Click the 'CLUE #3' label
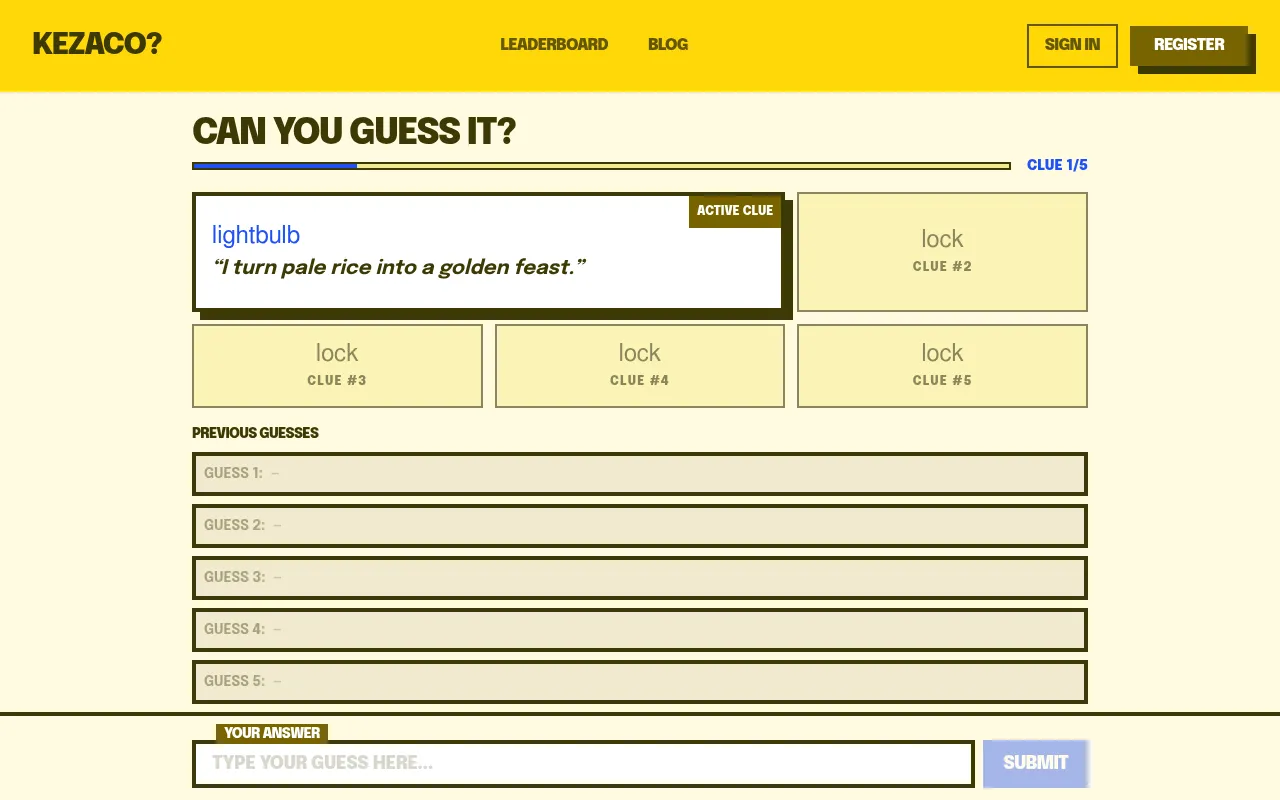The width and height of the screenshot is (1280, 800). pyautogui.click(x=337, y=380)
